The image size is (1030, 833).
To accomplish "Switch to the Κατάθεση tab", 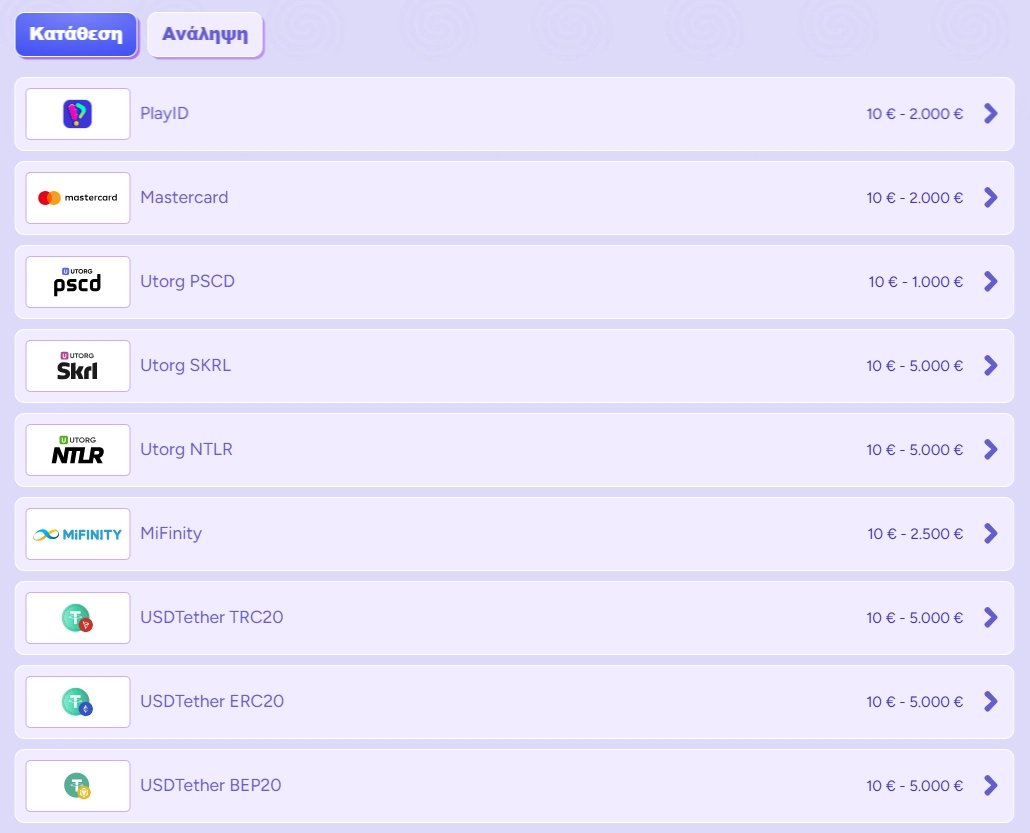I will 76,34.
